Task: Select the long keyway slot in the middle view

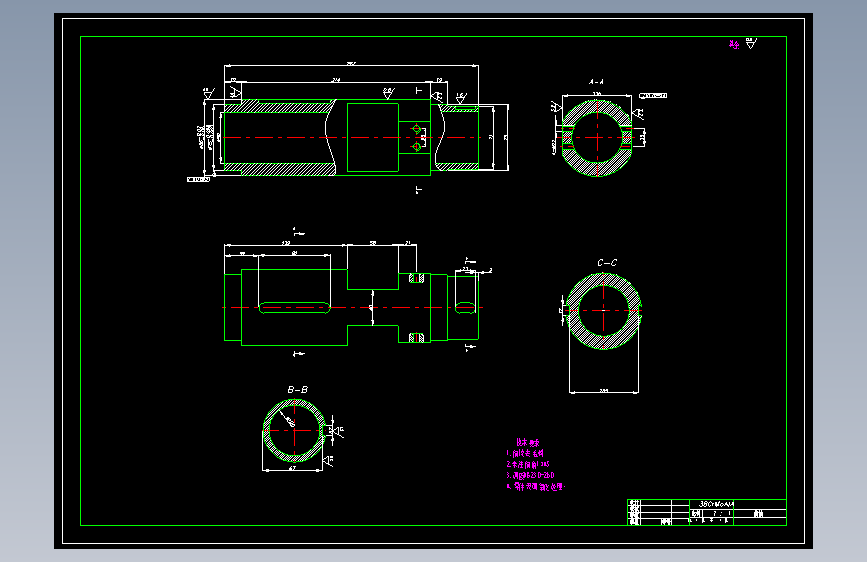Action: (x=295, y=308)
